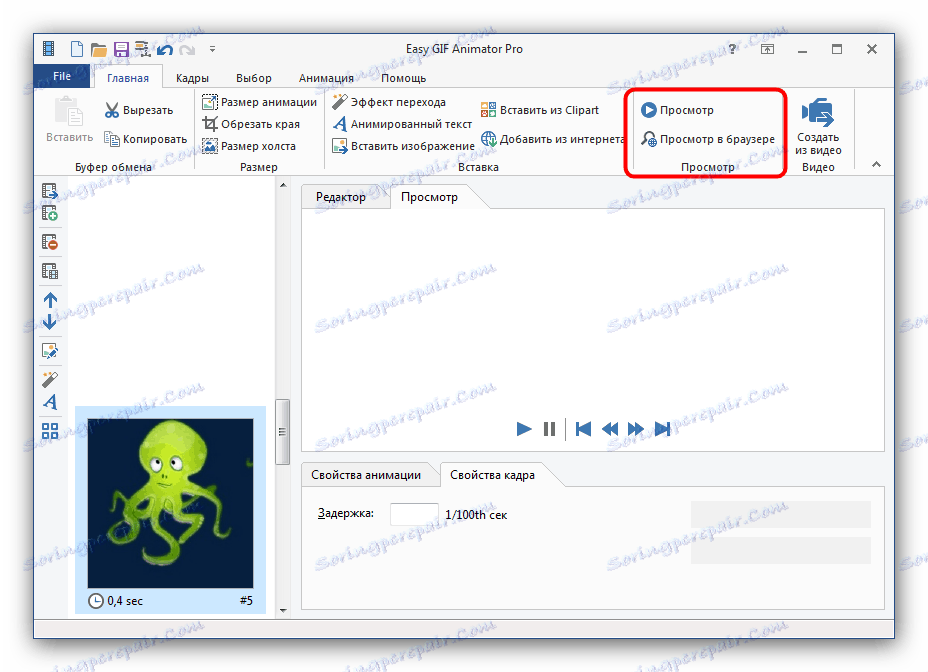Add a new frame using the green plus icon
Screen dimensions: 928x672
click(x=48, y=214)
